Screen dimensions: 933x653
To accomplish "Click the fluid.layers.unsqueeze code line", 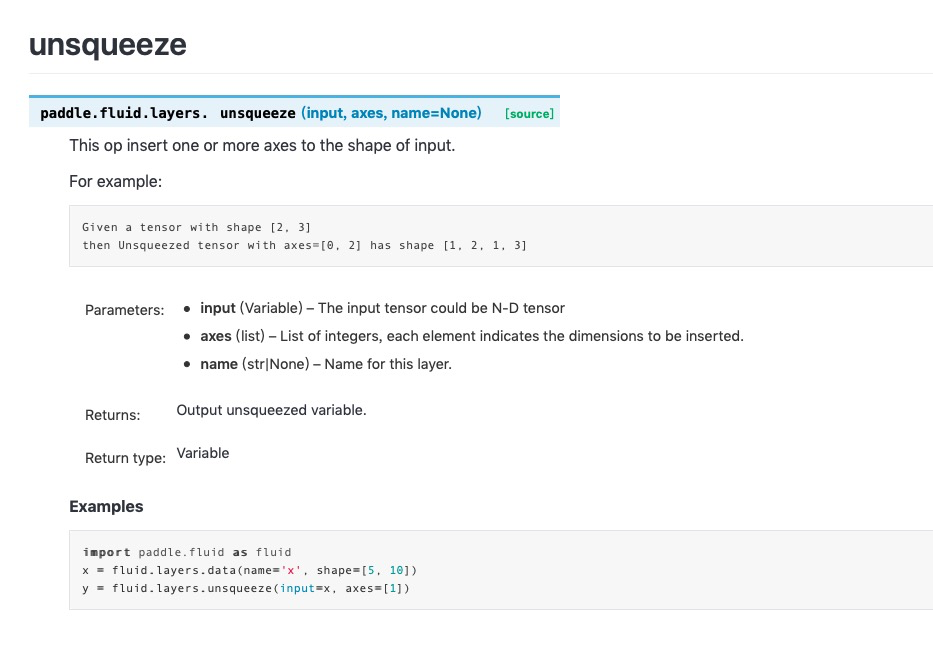I will click(246, 588).
